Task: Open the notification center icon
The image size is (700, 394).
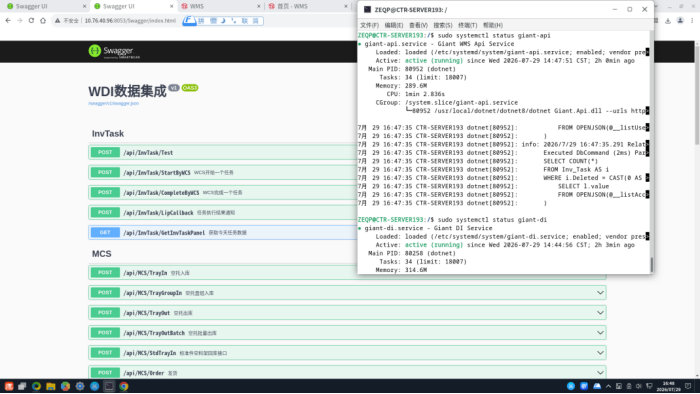Action: coord(688,386)
